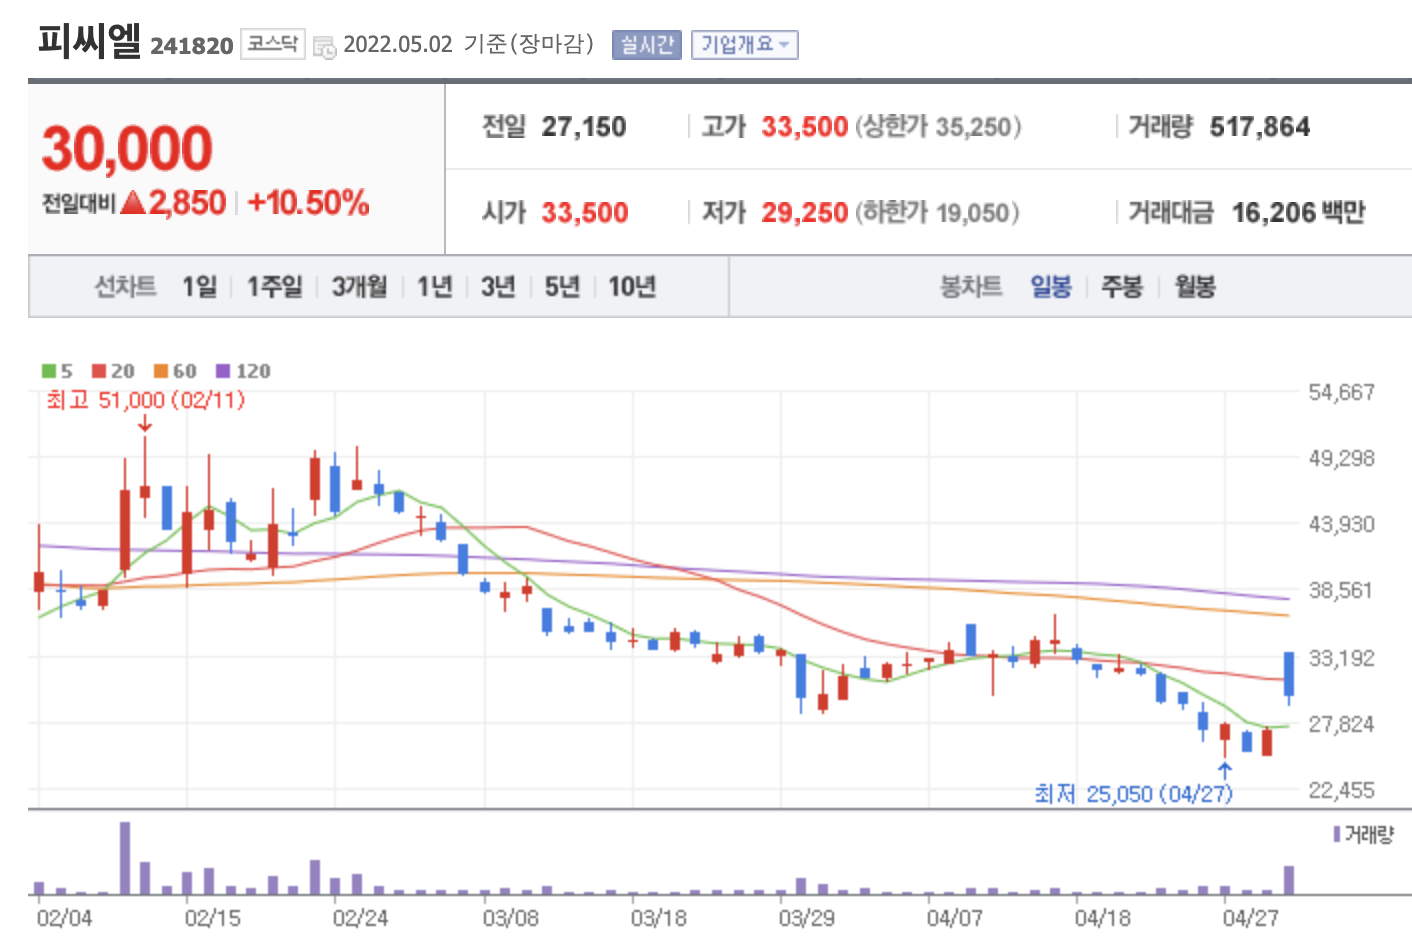Image resolution: width=1412 pixels, height=950 pixels.
Task: Click the 04/07 date axis label
Action: (954, 918)
